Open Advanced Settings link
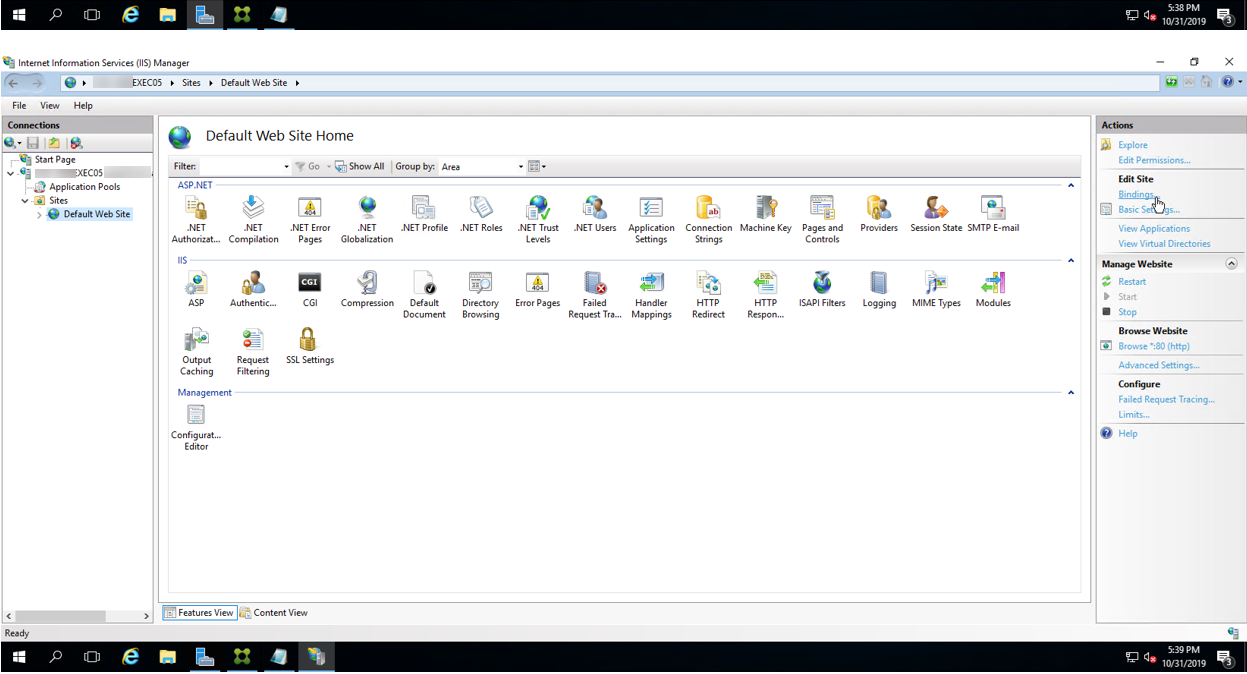Image resolution: width=1247 pixels, height=674 pixels. pyautogui.click(x=1158, y=365)
